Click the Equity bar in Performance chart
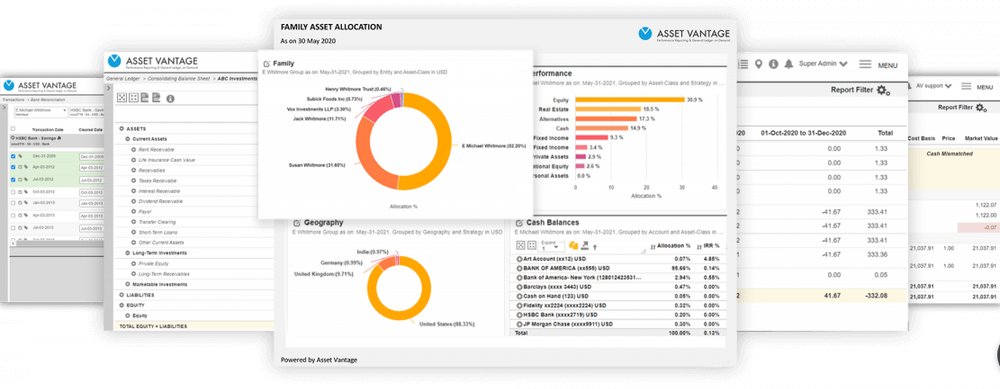 [629, 99]
